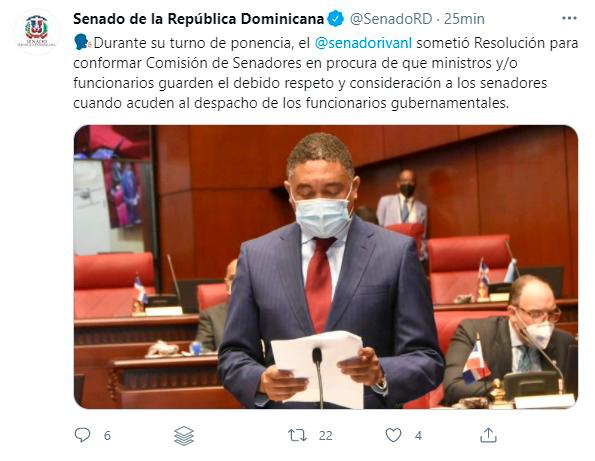Click the blue verified badge
The height and width of the screenshot is (461, 595).
click(x=335, y=19)
